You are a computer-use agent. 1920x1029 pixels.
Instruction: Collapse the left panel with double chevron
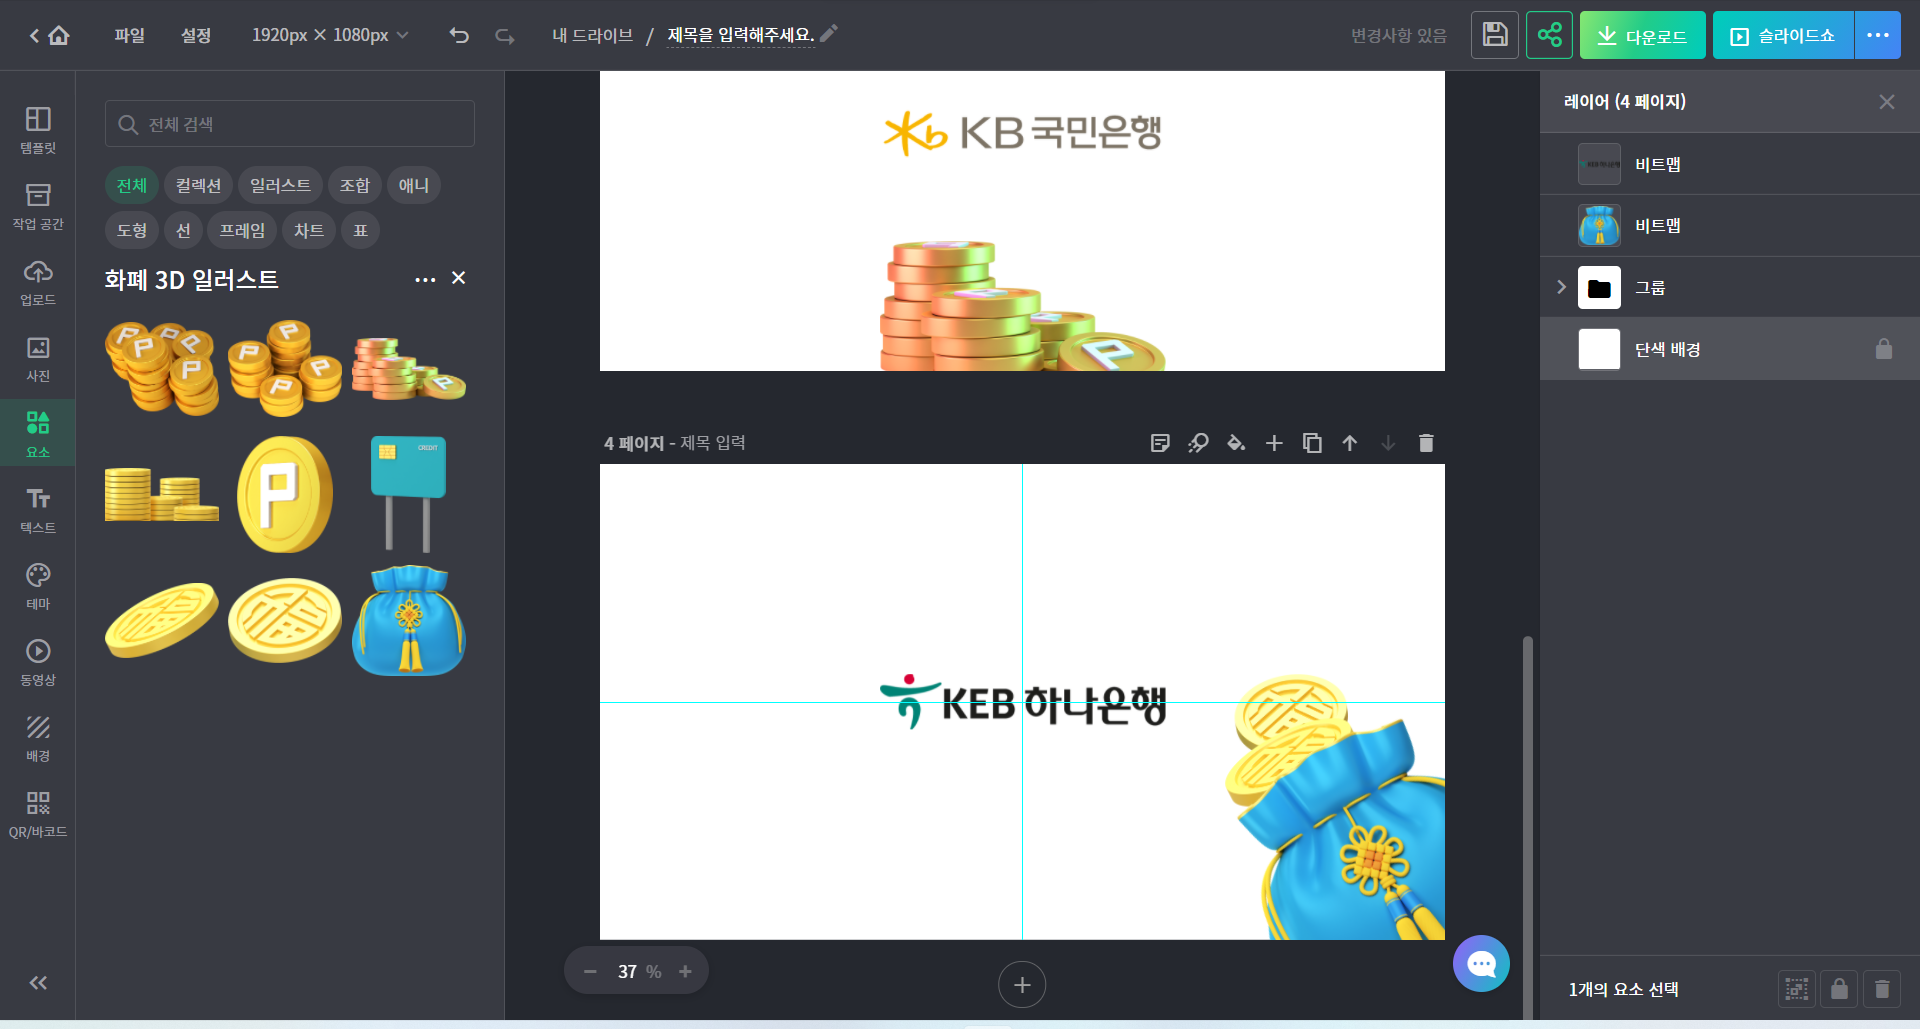point(38,983)
